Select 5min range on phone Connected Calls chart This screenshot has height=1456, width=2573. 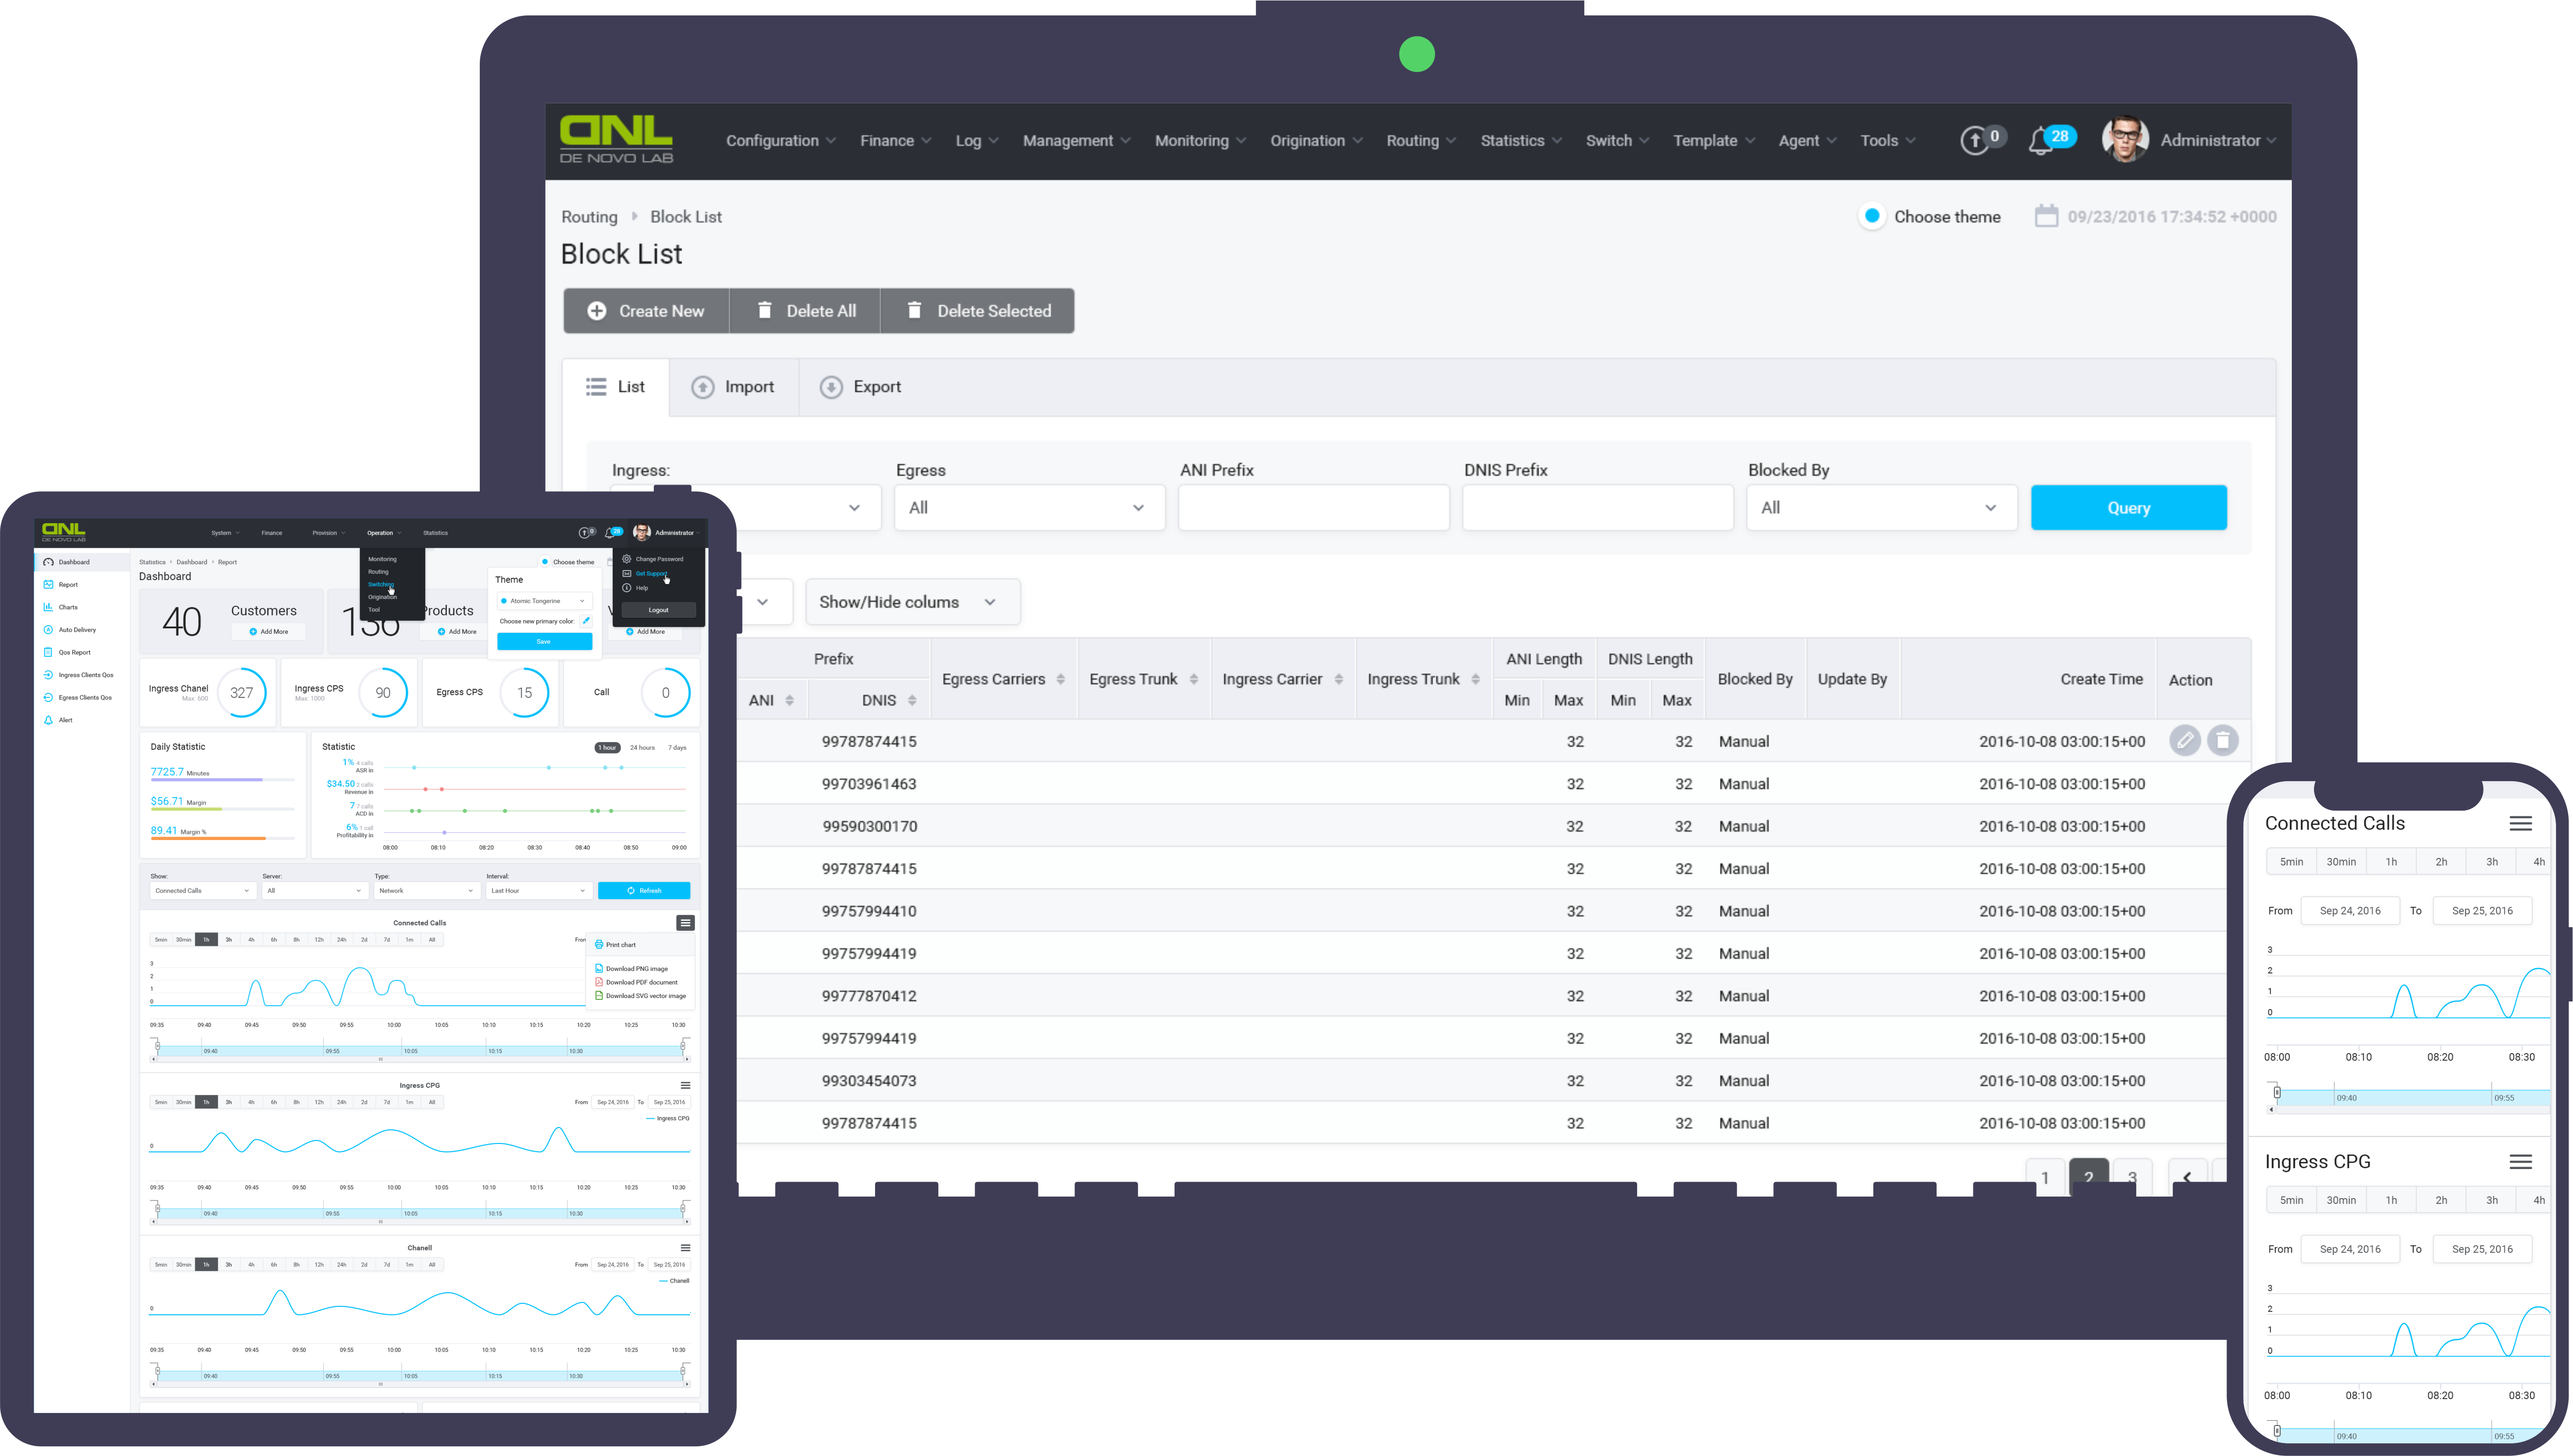click(x=2291, y=861)
